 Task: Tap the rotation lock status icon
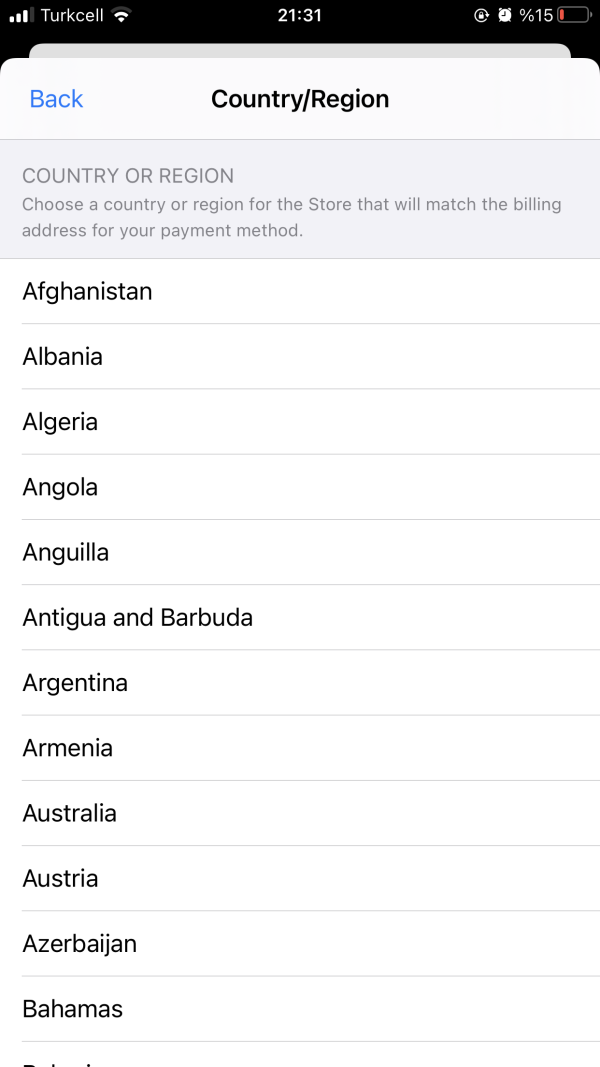pos(481,15)
